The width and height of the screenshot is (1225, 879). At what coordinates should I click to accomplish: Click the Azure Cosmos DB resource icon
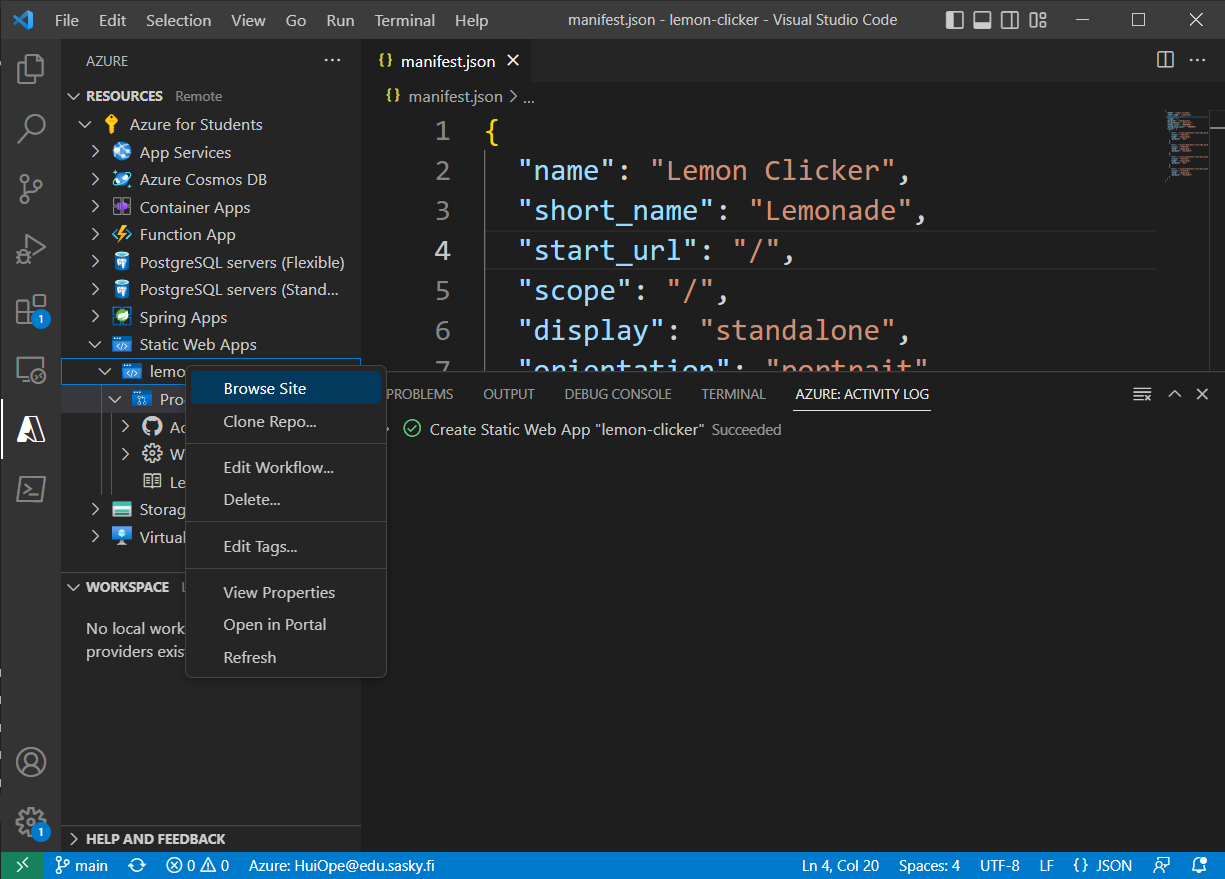coord(122,179)
